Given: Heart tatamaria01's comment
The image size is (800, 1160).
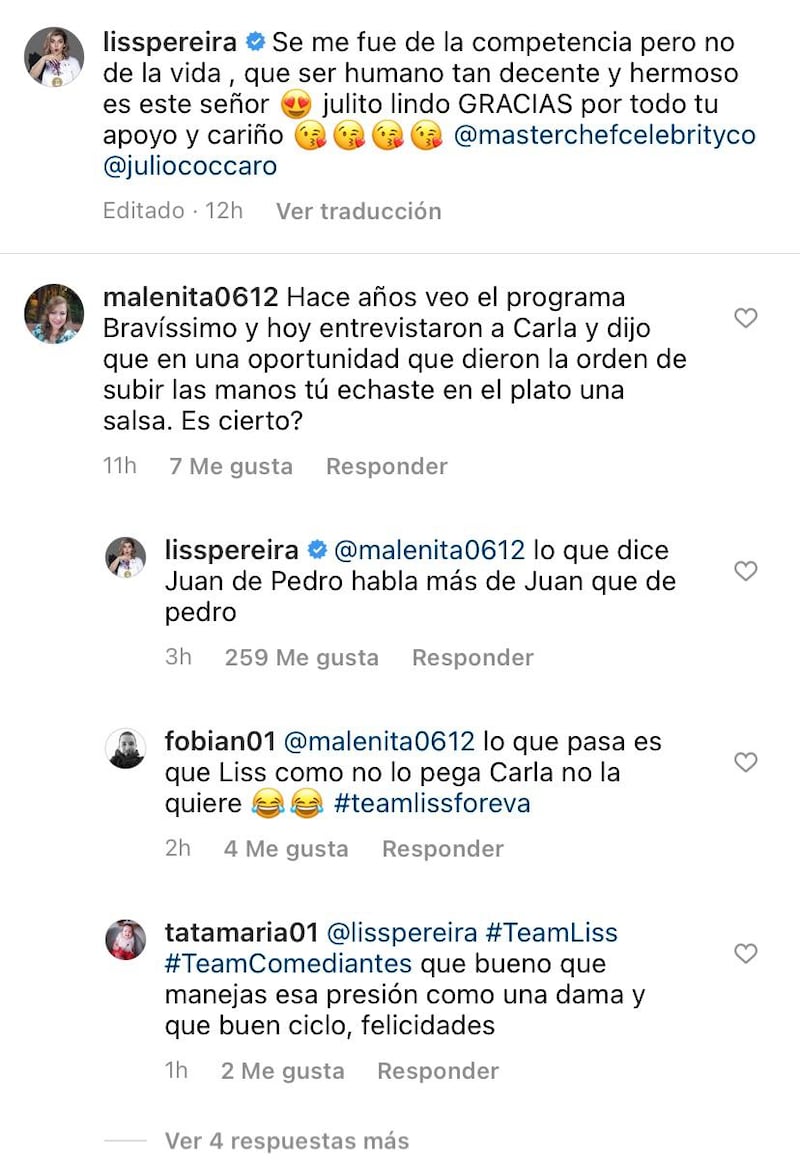Looking at the screenshot, I should click(x=746, y=954).
